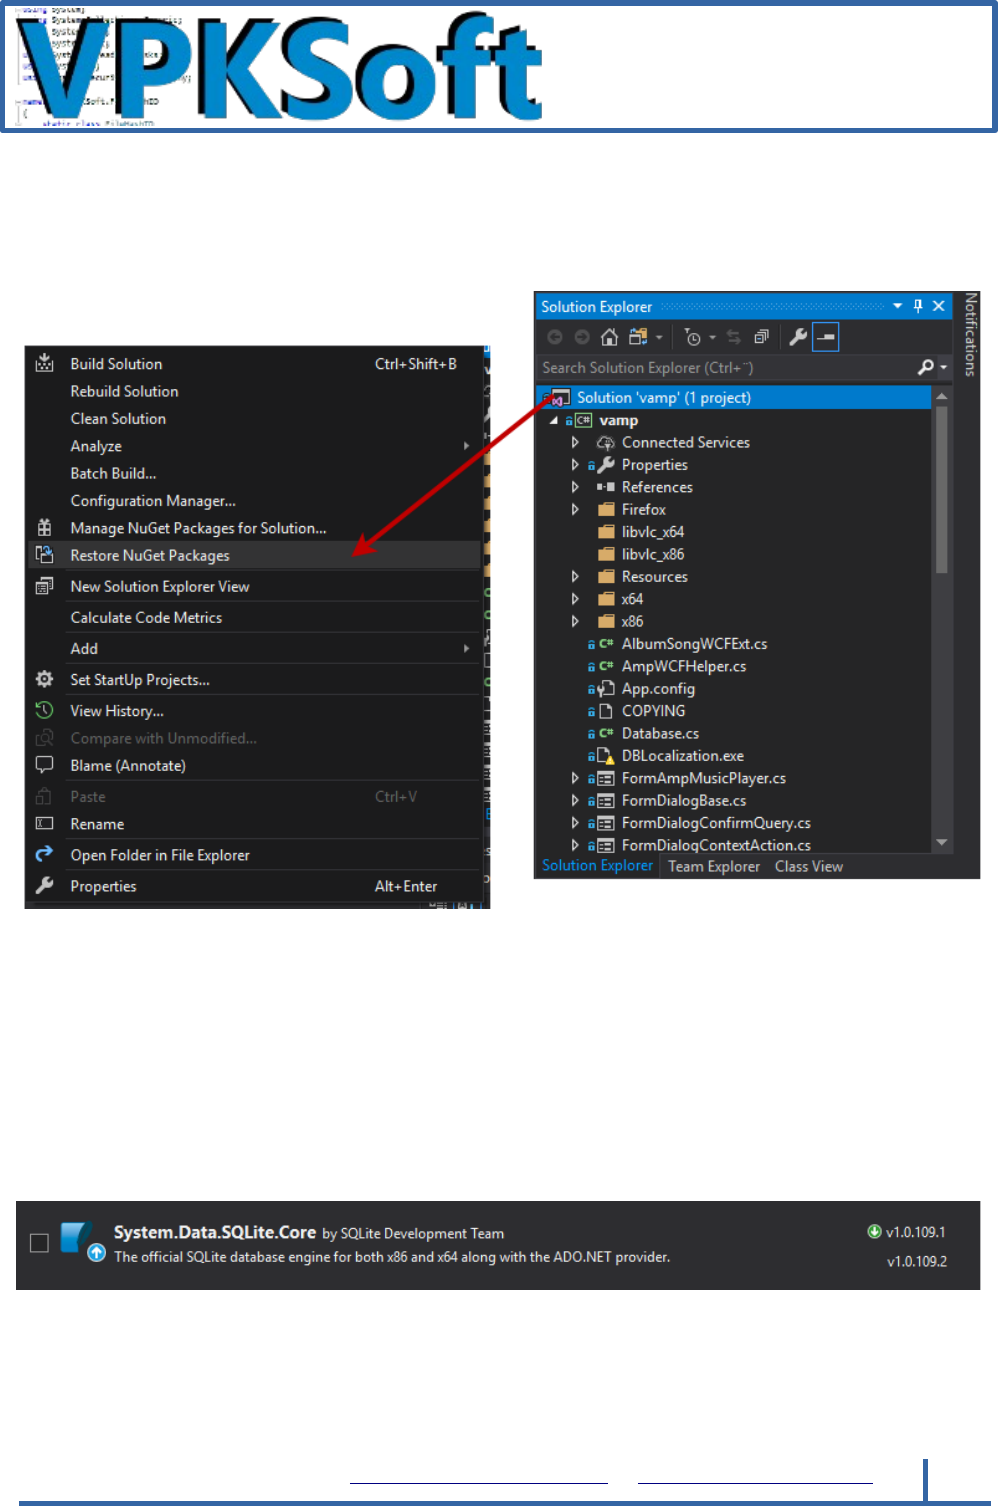
Task: Open the Analyze submenu
Action: (x=255, y=446)
